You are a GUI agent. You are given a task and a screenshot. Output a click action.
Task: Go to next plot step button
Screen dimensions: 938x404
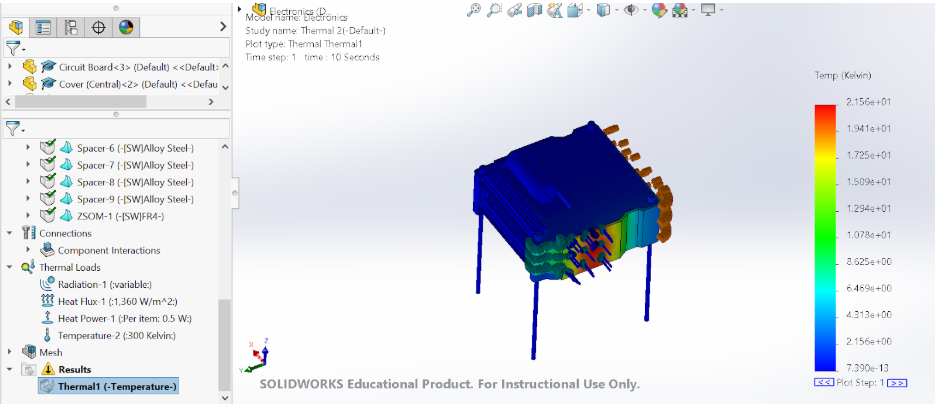click(x=897, y=383)
